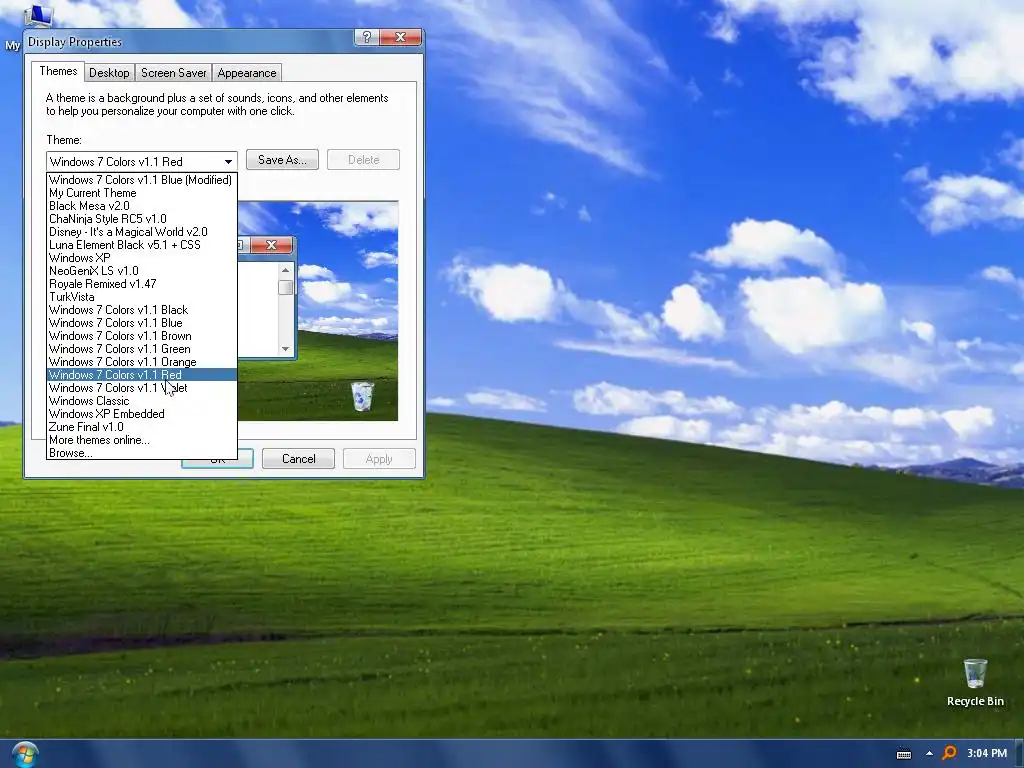Click the Browse... entry
This screenshot has width=1024, height=768.
(142, 453)
